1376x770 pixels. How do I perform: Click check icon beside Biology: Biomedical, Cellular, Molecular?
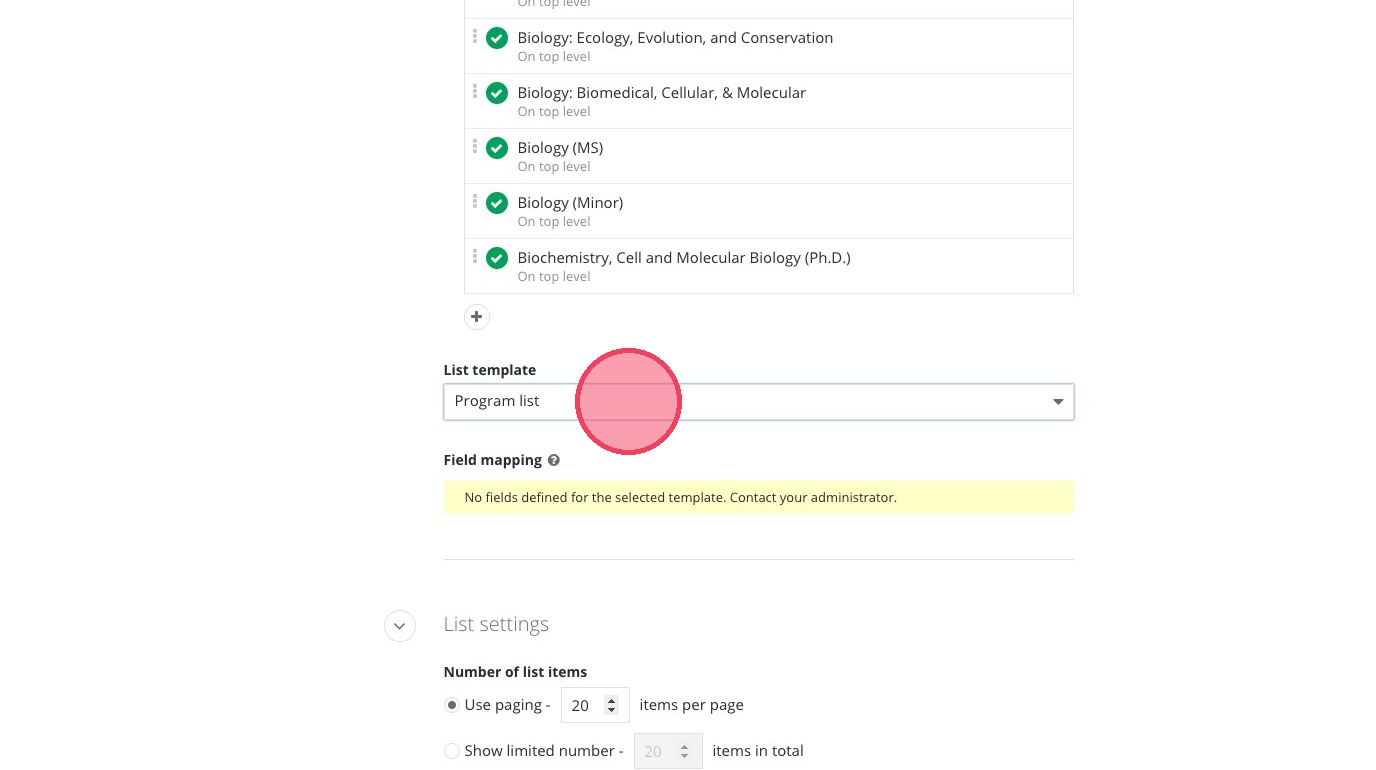tap(497, 93)
